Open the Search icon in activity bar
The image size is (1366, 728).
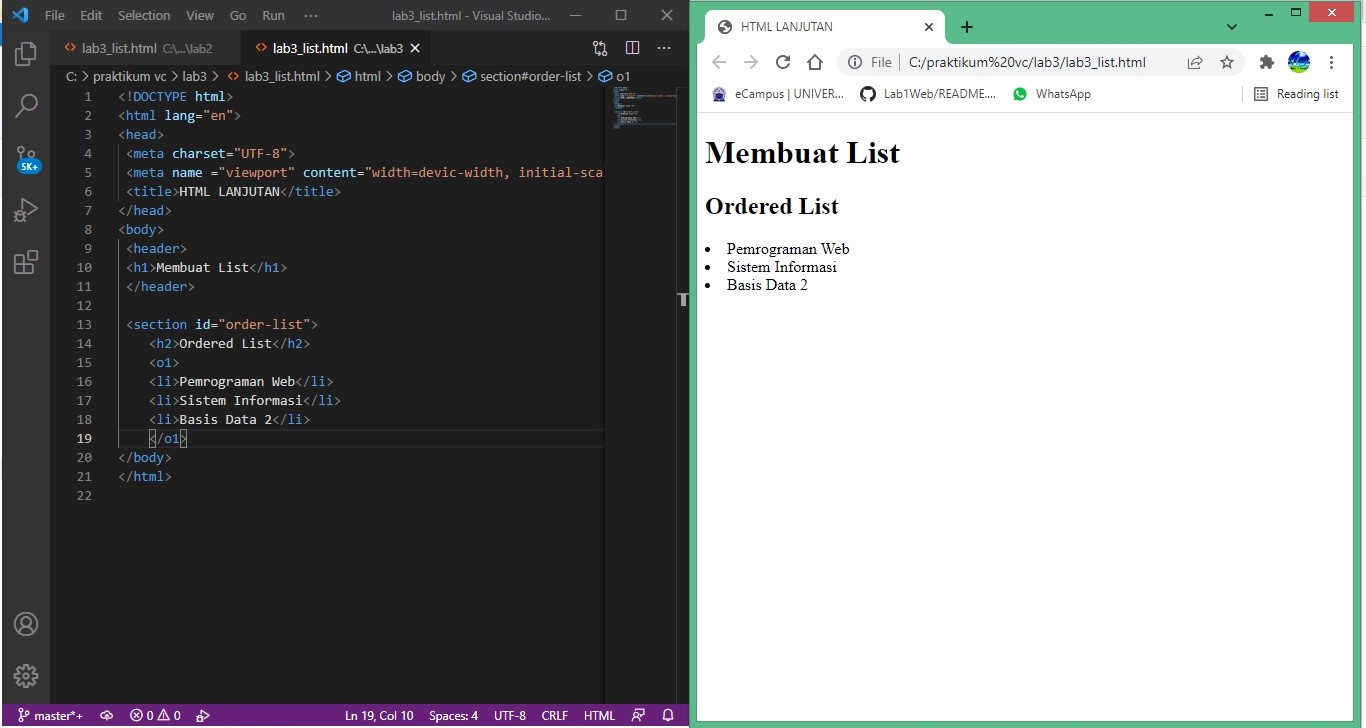[26, 106]
